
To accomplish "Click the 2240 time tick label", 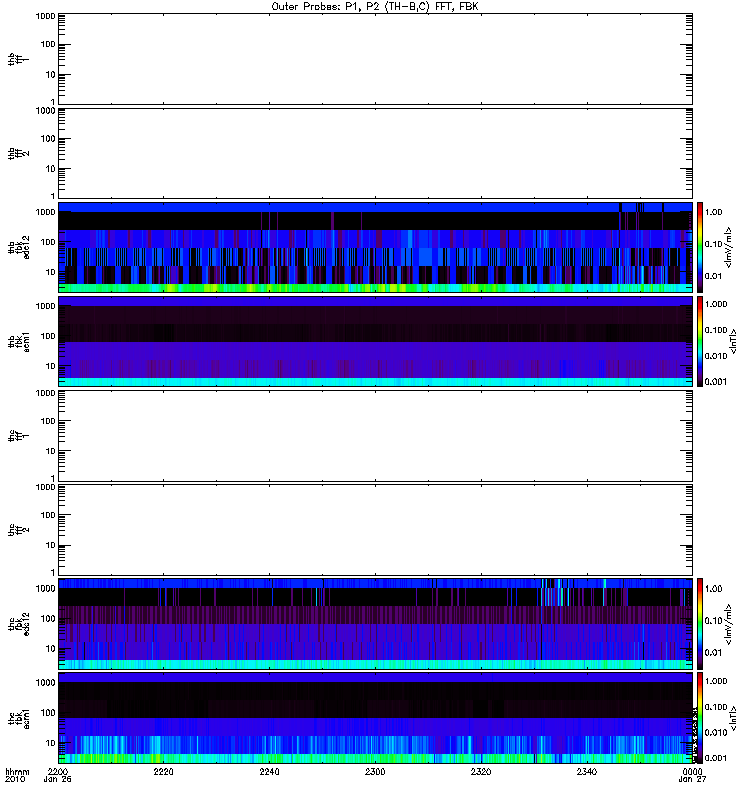I will point(269,772).
